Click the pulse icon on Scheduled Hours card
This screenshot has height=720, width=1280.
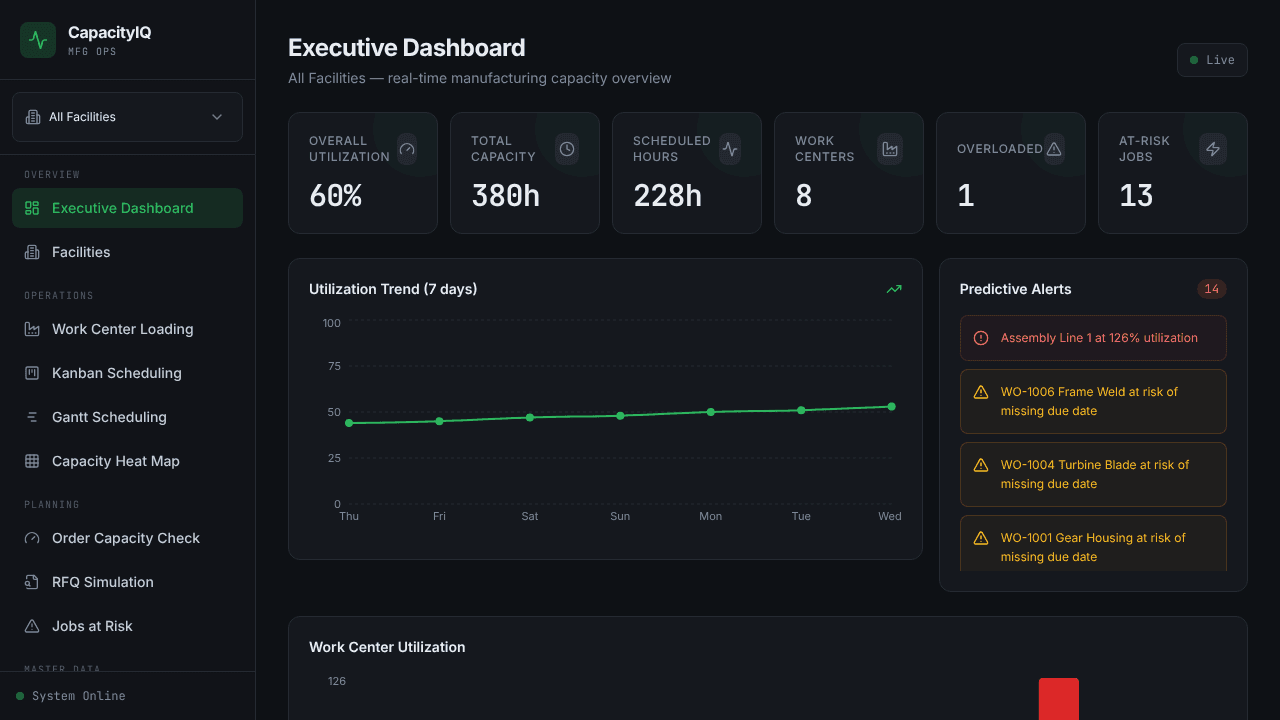(x=730, y=149)
